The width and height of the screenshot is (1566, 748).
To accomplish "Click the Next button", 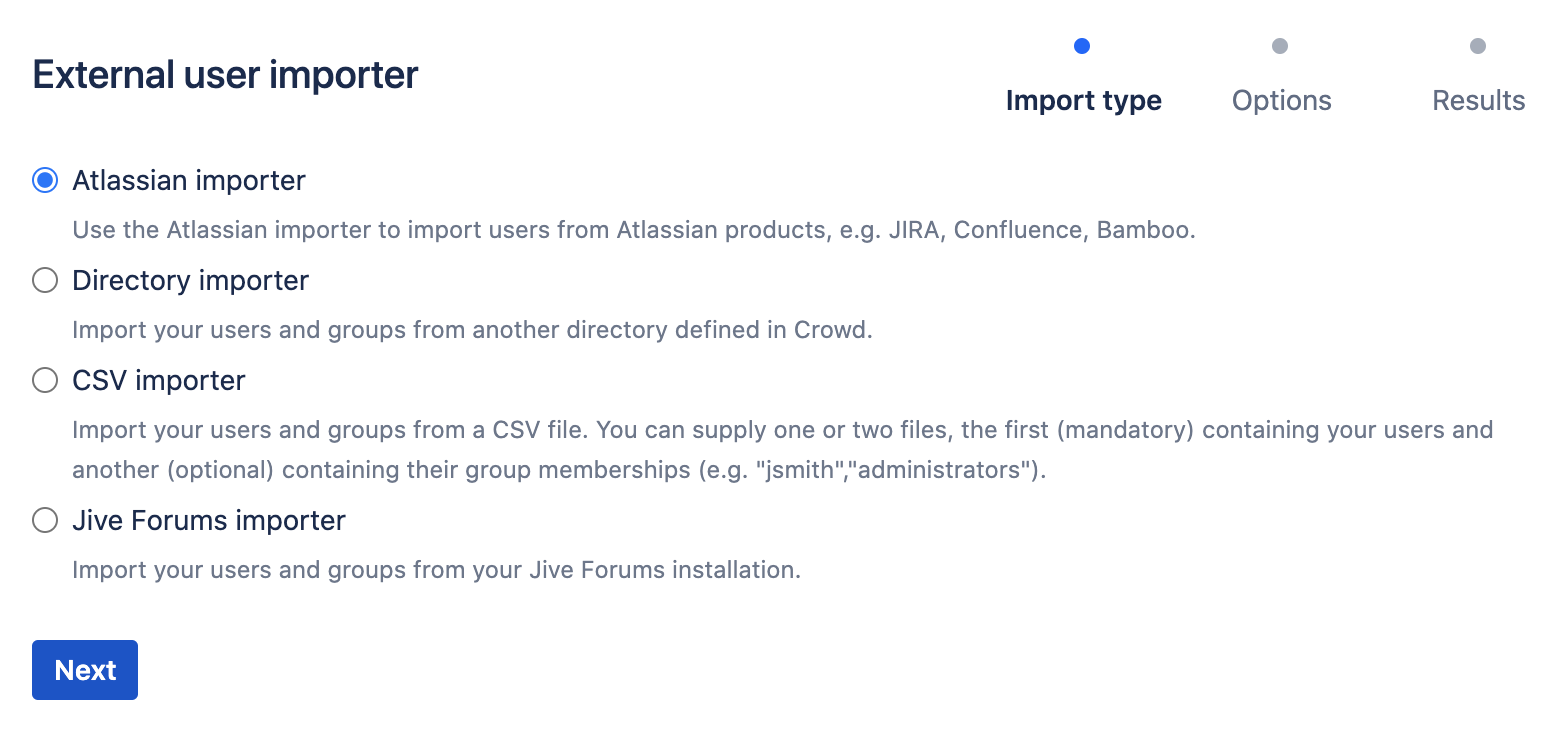I will click(85, 670).
